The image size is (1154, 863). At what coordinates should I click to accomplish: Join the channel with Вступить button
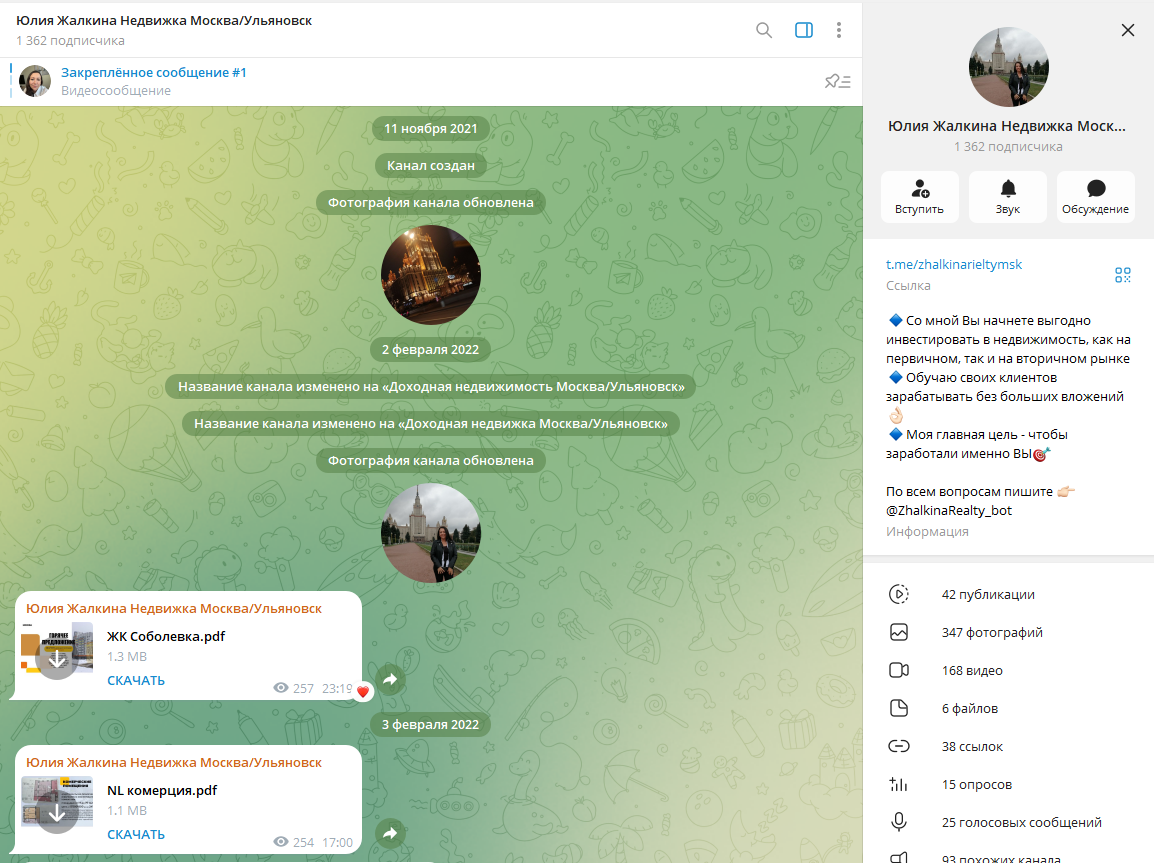pos(919,196)
